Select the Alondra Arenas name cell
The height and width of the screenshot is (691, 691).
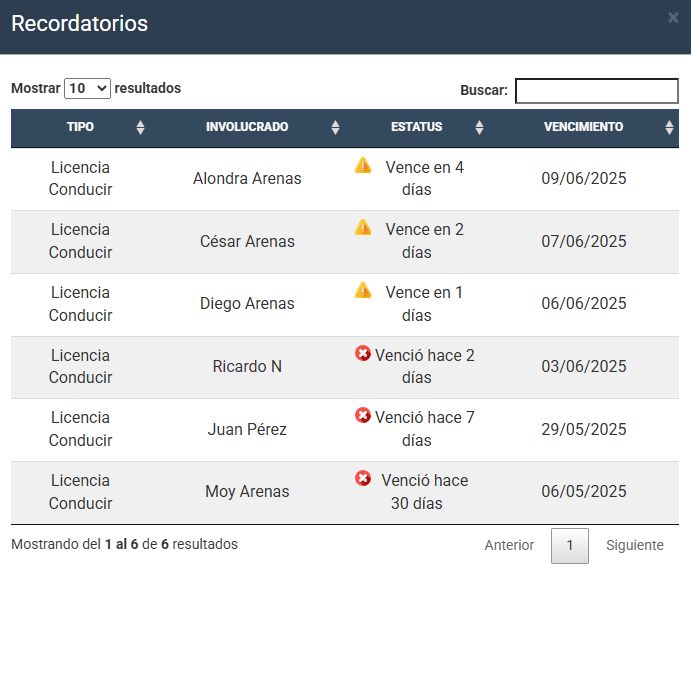[247, 179]
